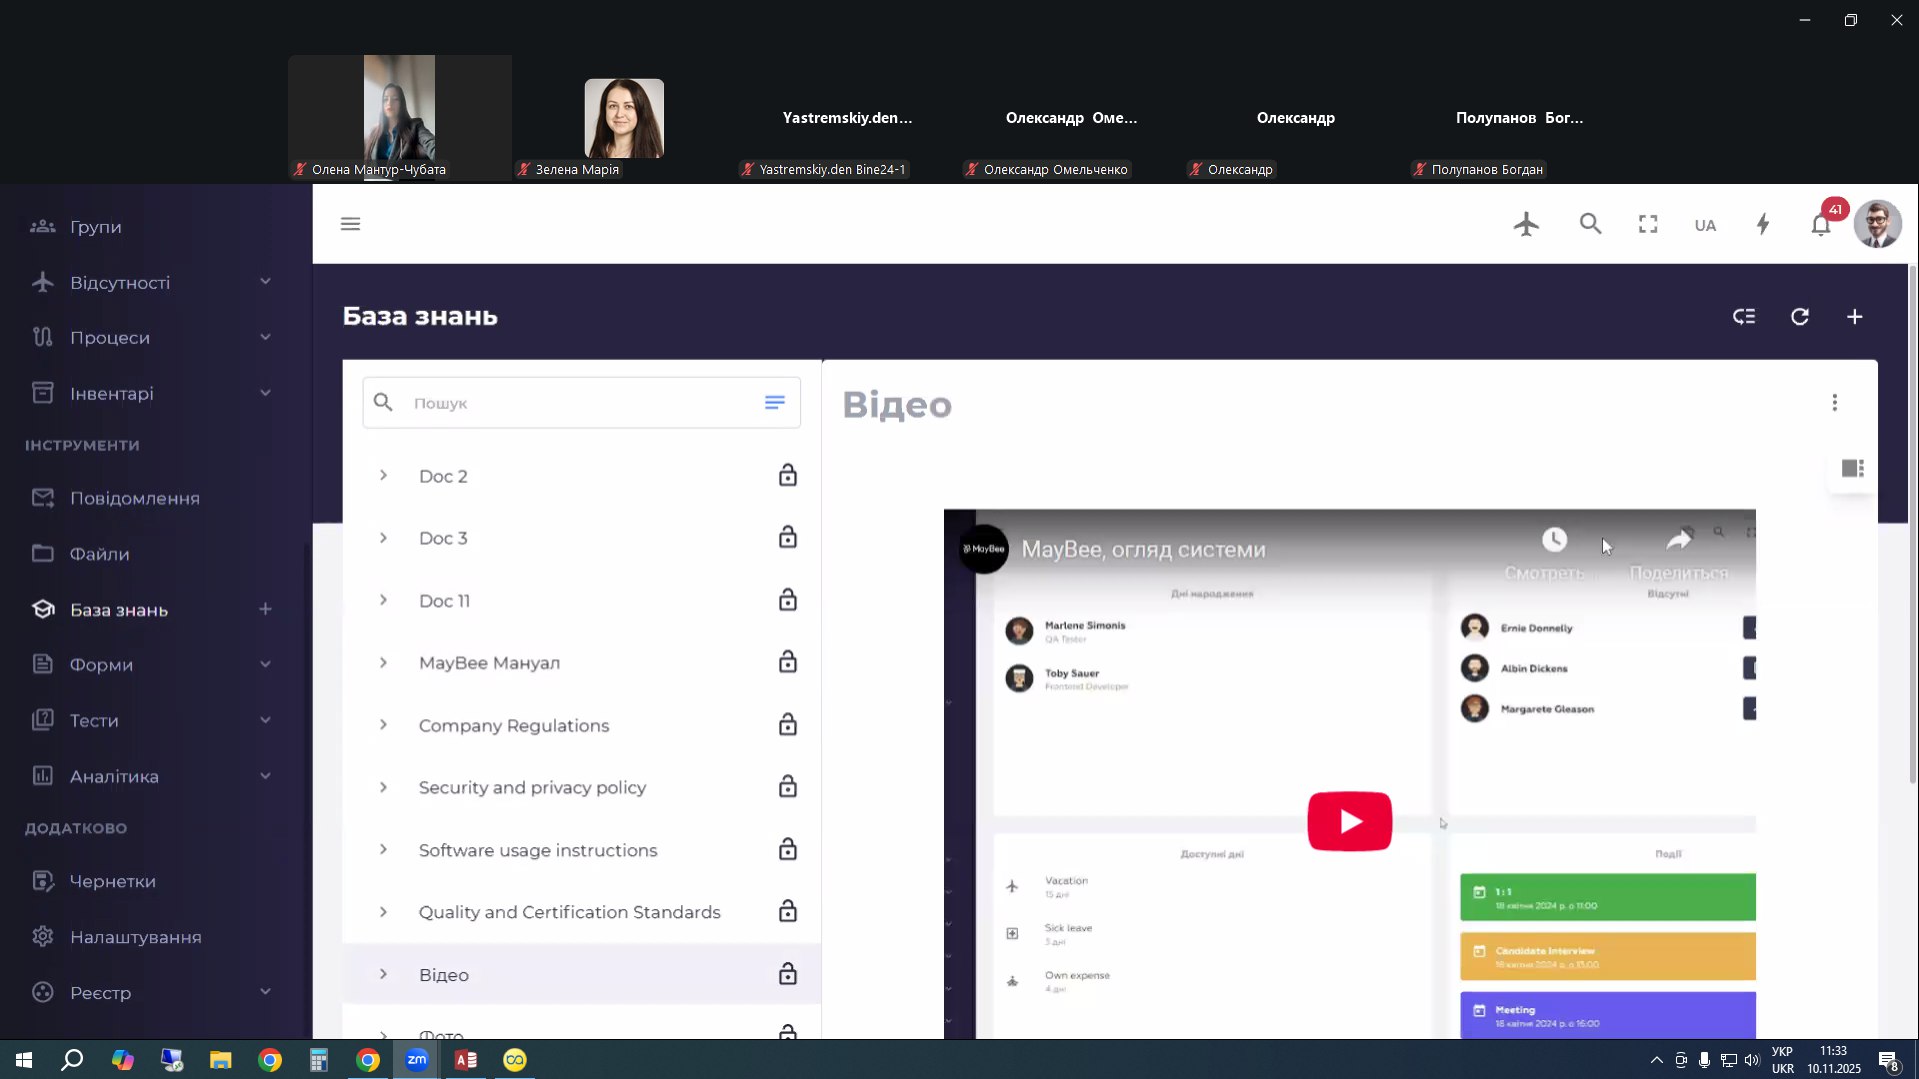Toggle lock on Company Regulations

(787, 725)
